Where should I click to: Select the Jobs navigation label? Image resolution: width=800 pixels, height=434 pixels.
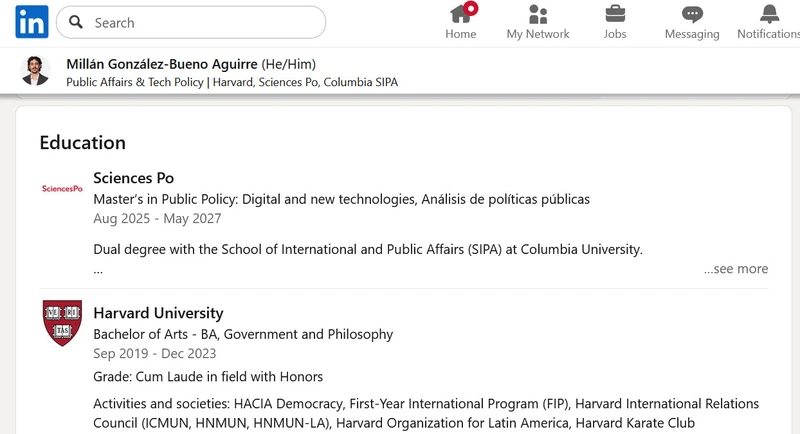pyautogui.click(x=615, y=34)
